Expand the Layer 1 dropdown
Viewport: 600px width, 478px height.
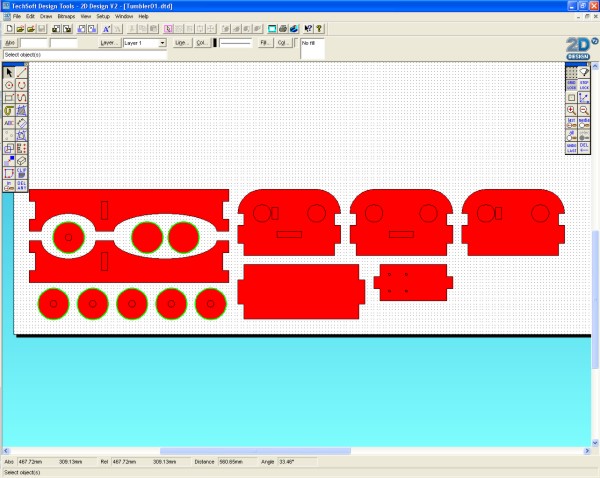(x=162, y=43)
